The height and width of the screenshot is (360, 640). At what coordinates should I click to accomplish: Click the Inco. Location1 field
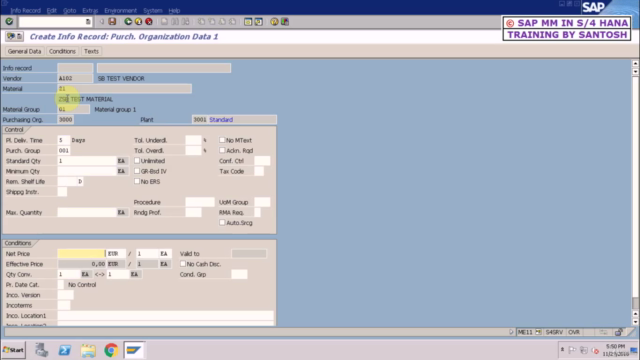point(165,316)
